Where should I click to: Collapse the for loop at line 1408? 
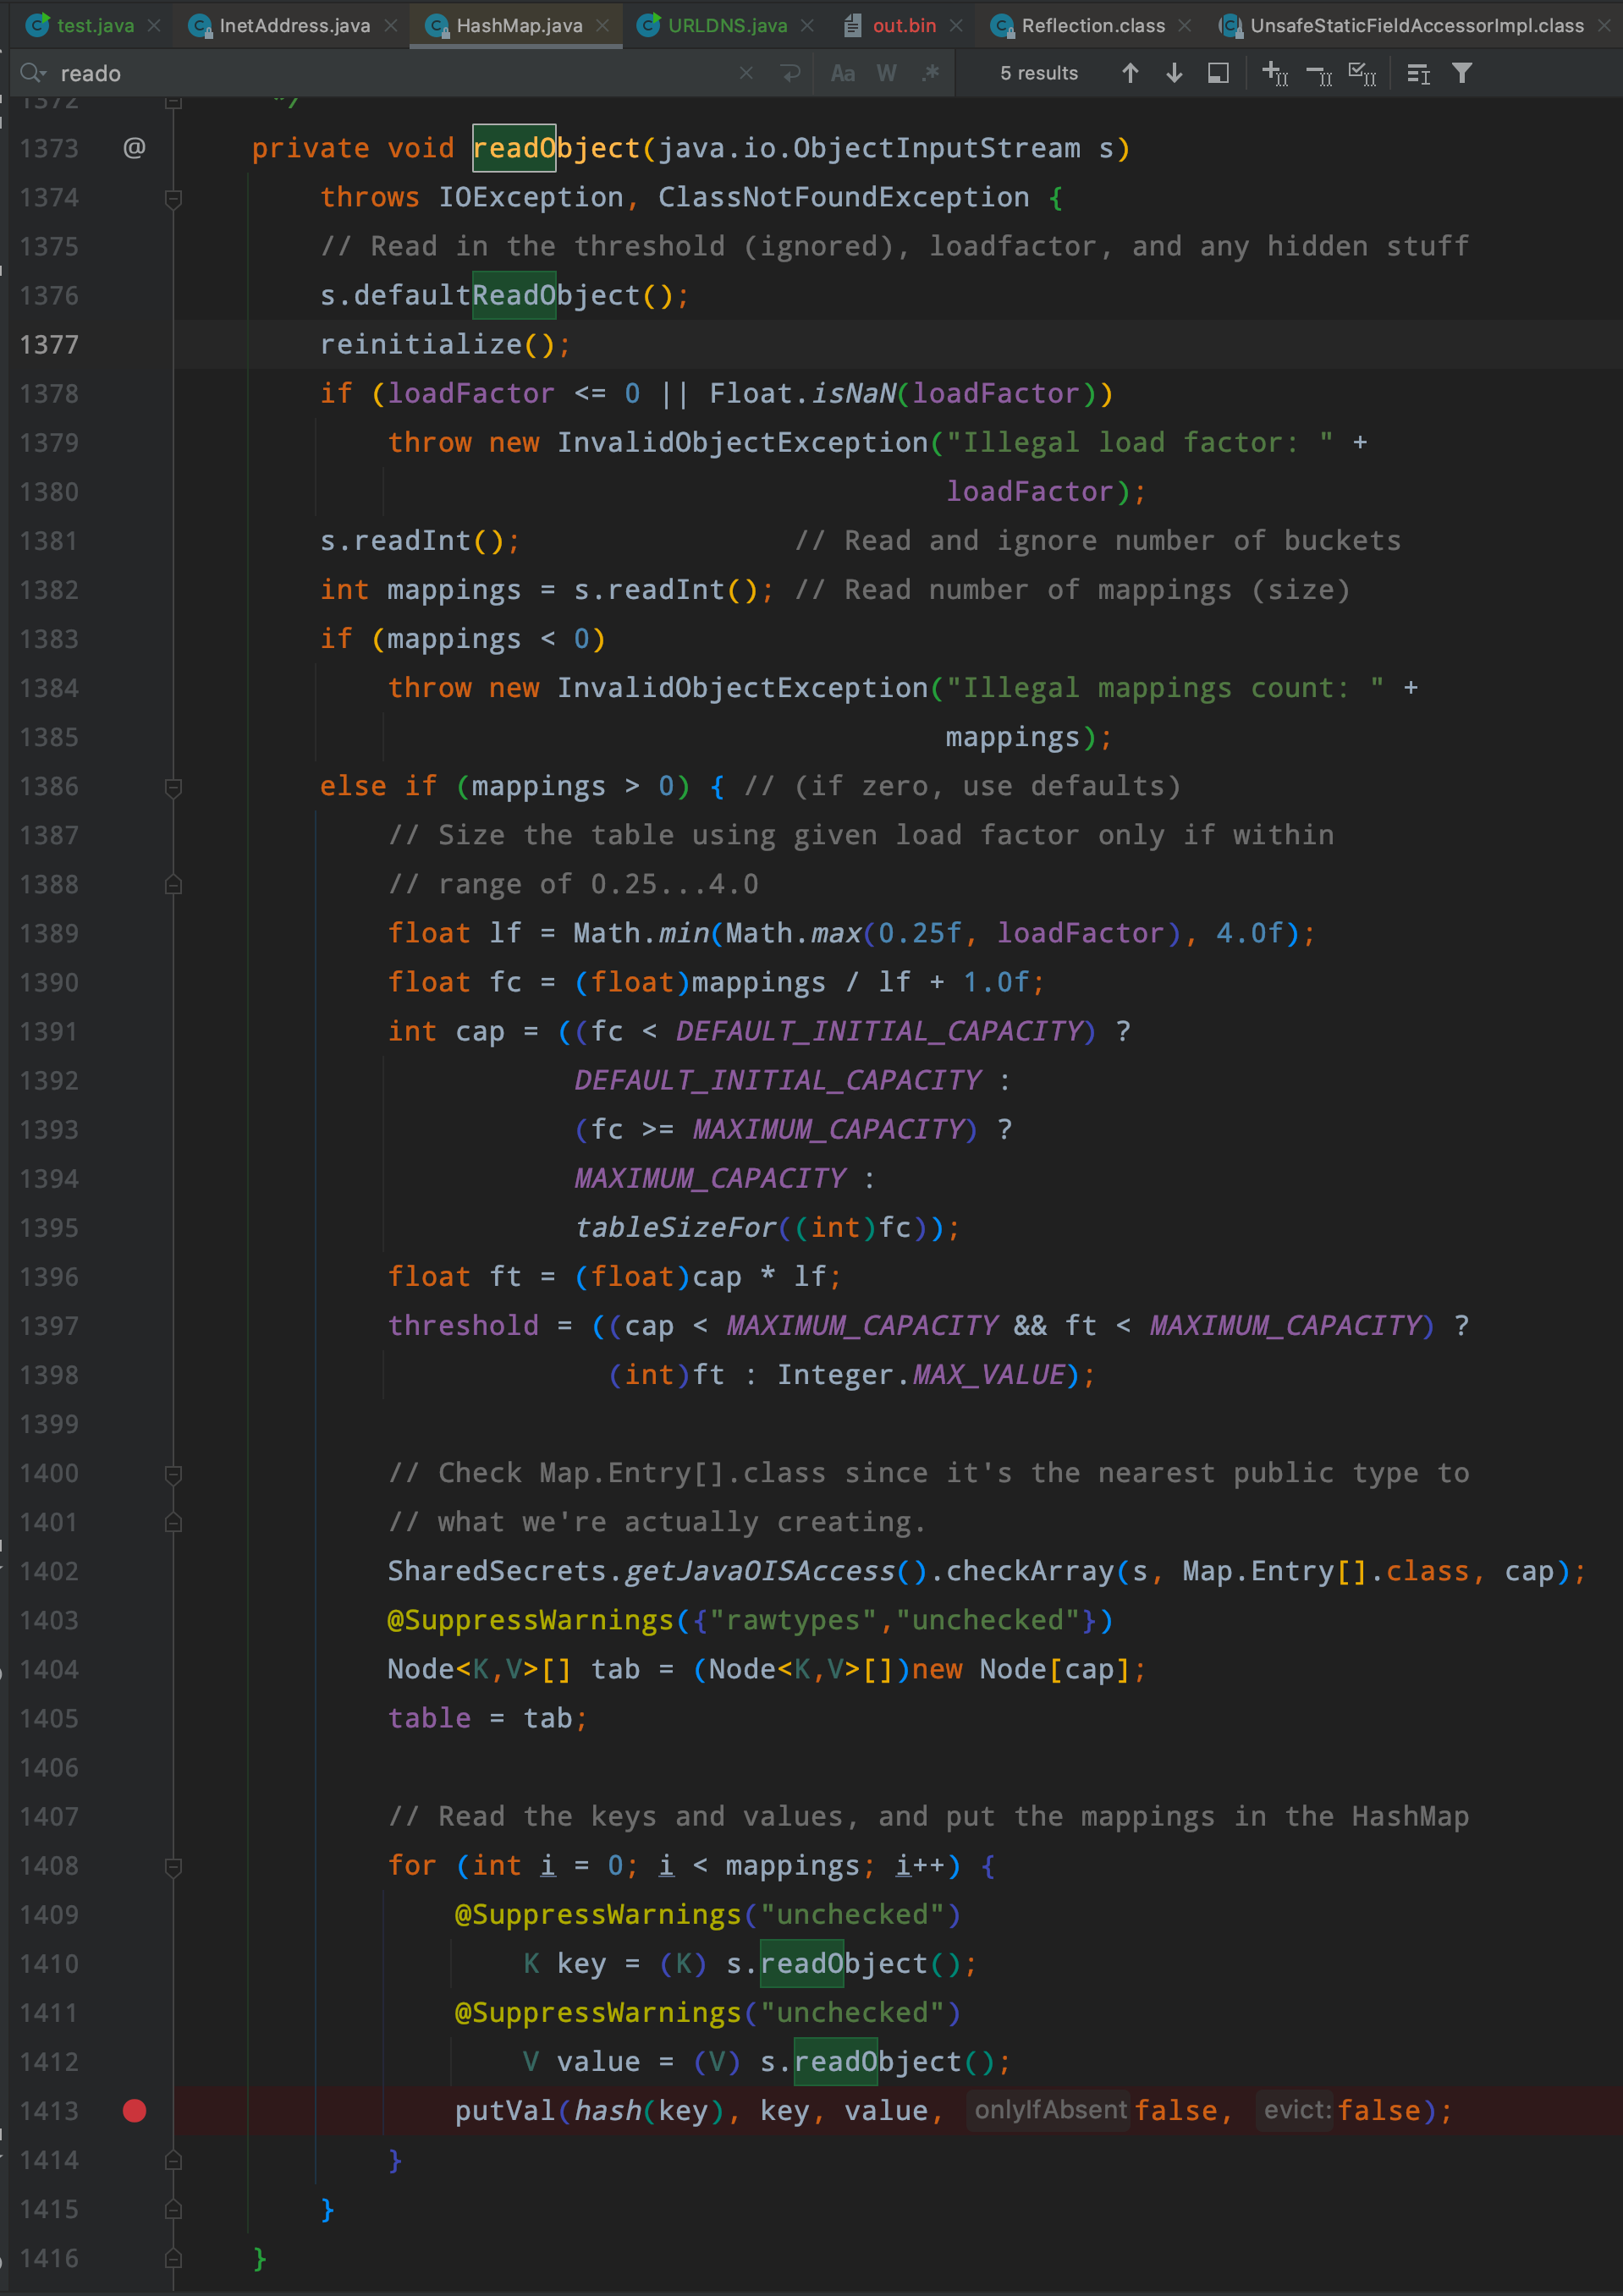click(175, 1866)
